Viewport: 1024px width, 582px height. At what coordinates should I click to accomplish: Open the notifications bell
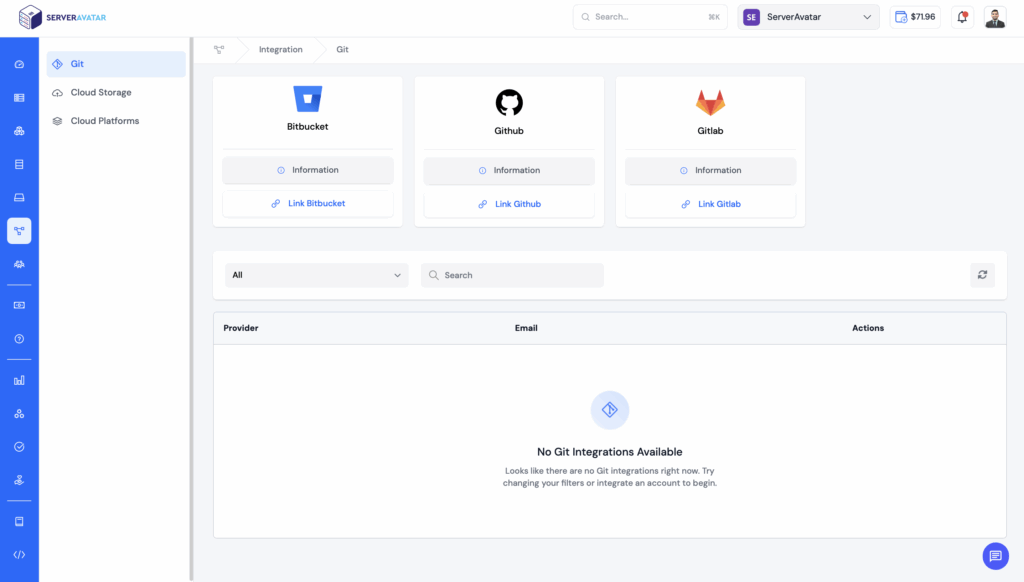[962, 17]
